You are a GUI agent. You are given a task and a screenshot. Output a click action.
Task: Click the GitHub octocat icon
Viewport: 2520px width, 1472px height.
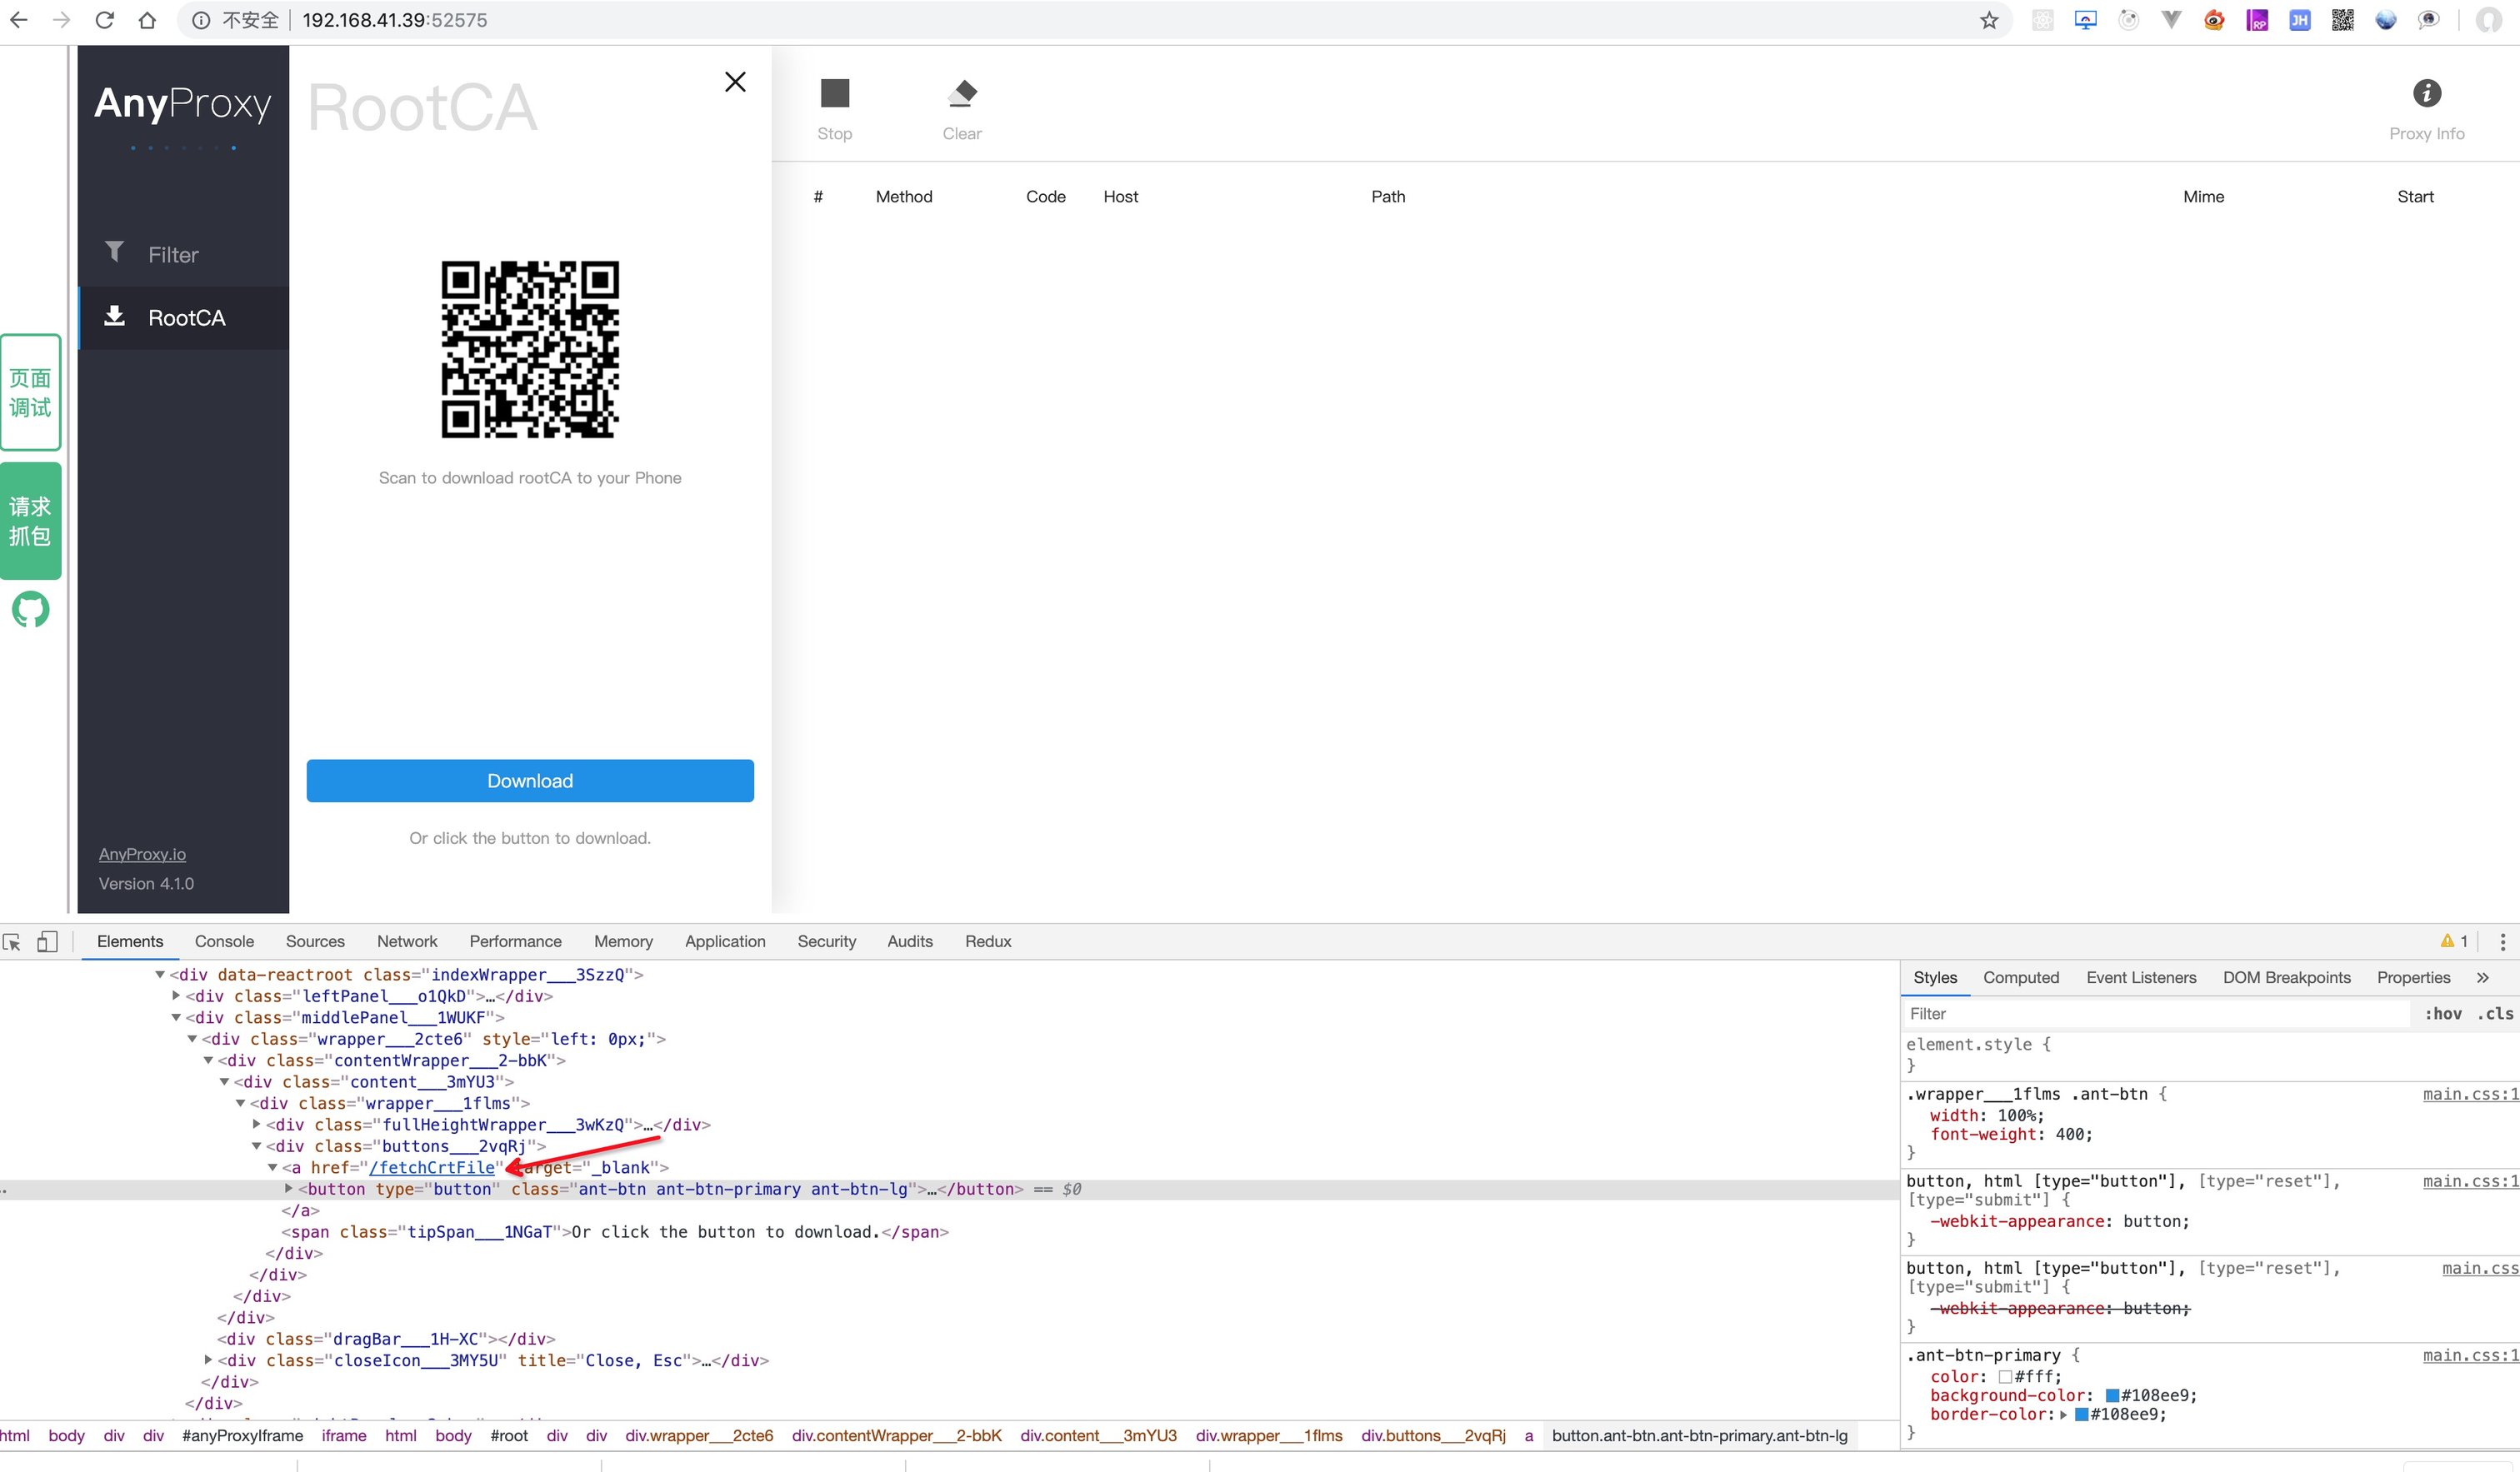coord(30,609)
